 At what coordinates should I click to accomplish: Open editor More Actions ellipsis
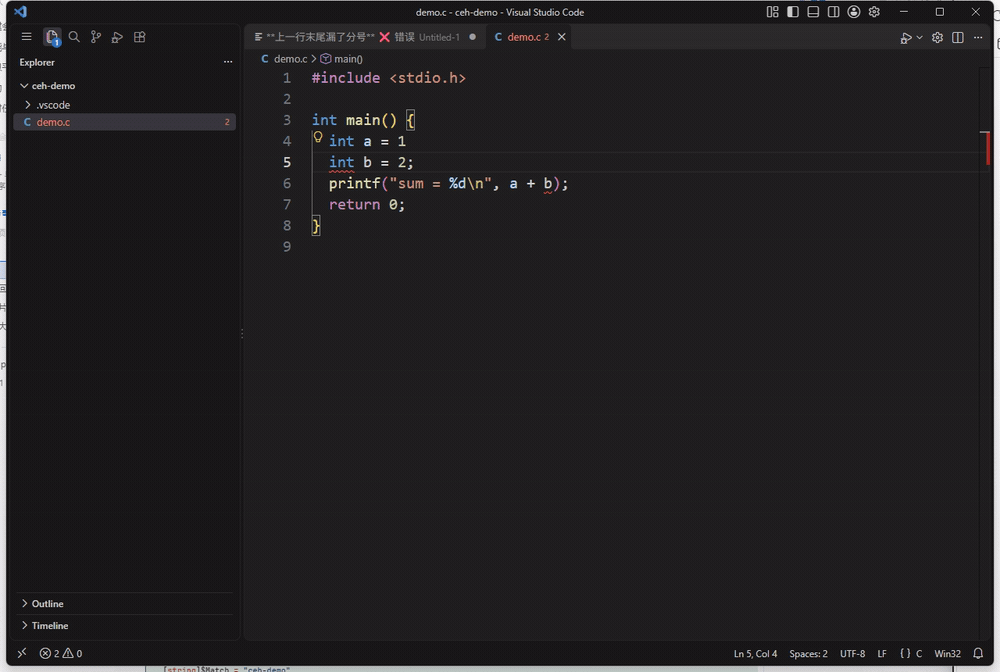click(x=978, y=38)
